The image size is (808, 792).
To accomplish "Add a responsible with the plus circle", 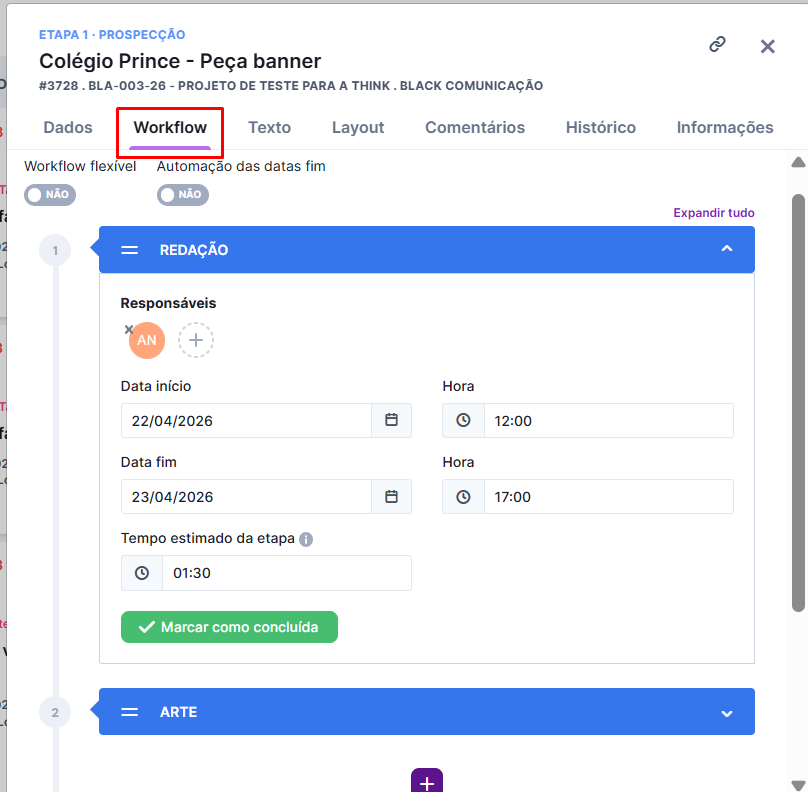I will [196, 340].
